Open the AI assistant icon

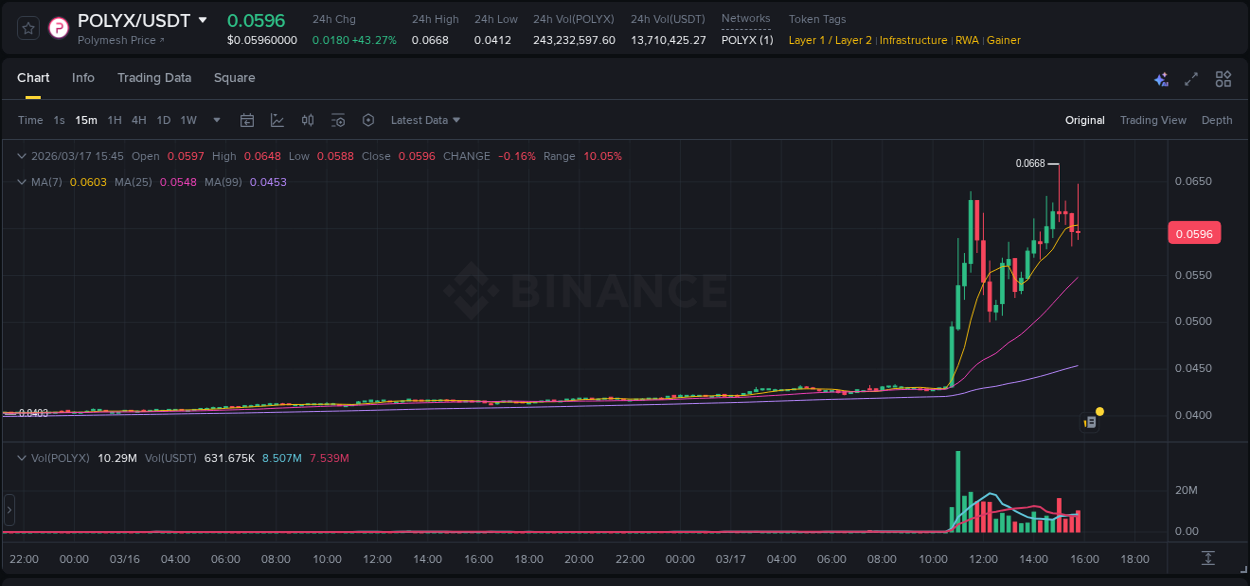pyautogui.click(x=1161, y=77)
